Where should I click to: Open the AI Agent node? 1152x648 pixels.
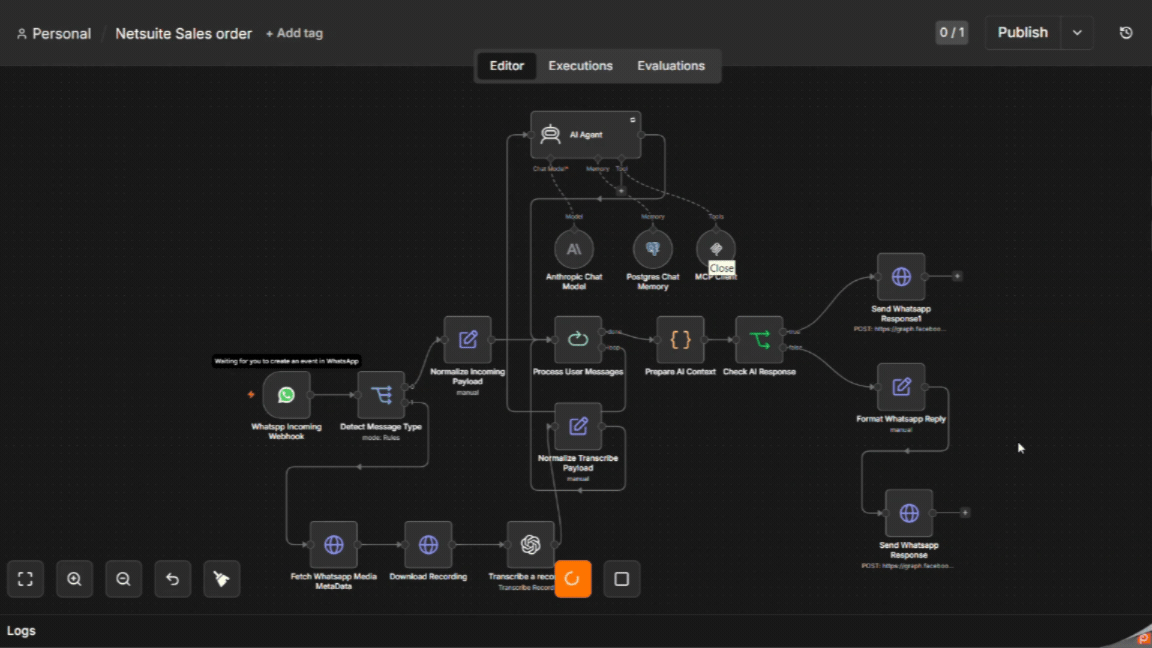[586, 134]
